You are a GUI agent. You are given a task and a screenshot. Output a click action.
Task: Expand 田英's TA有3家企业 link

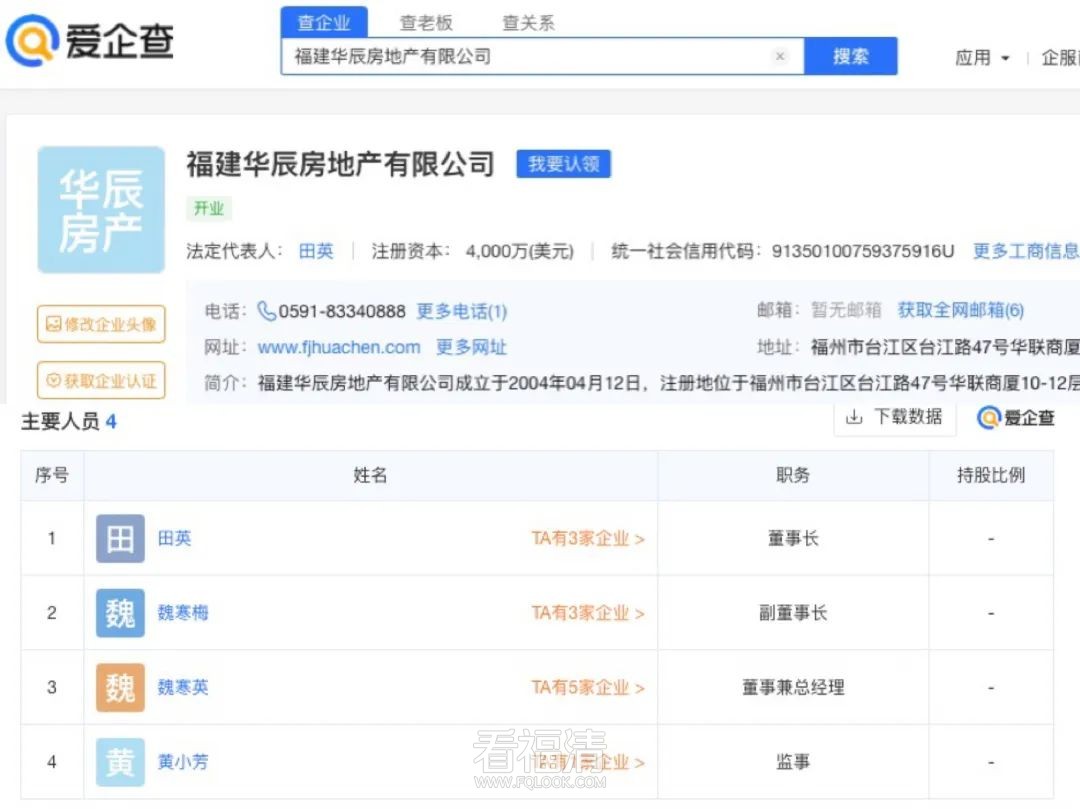click(x=587, y=539)
